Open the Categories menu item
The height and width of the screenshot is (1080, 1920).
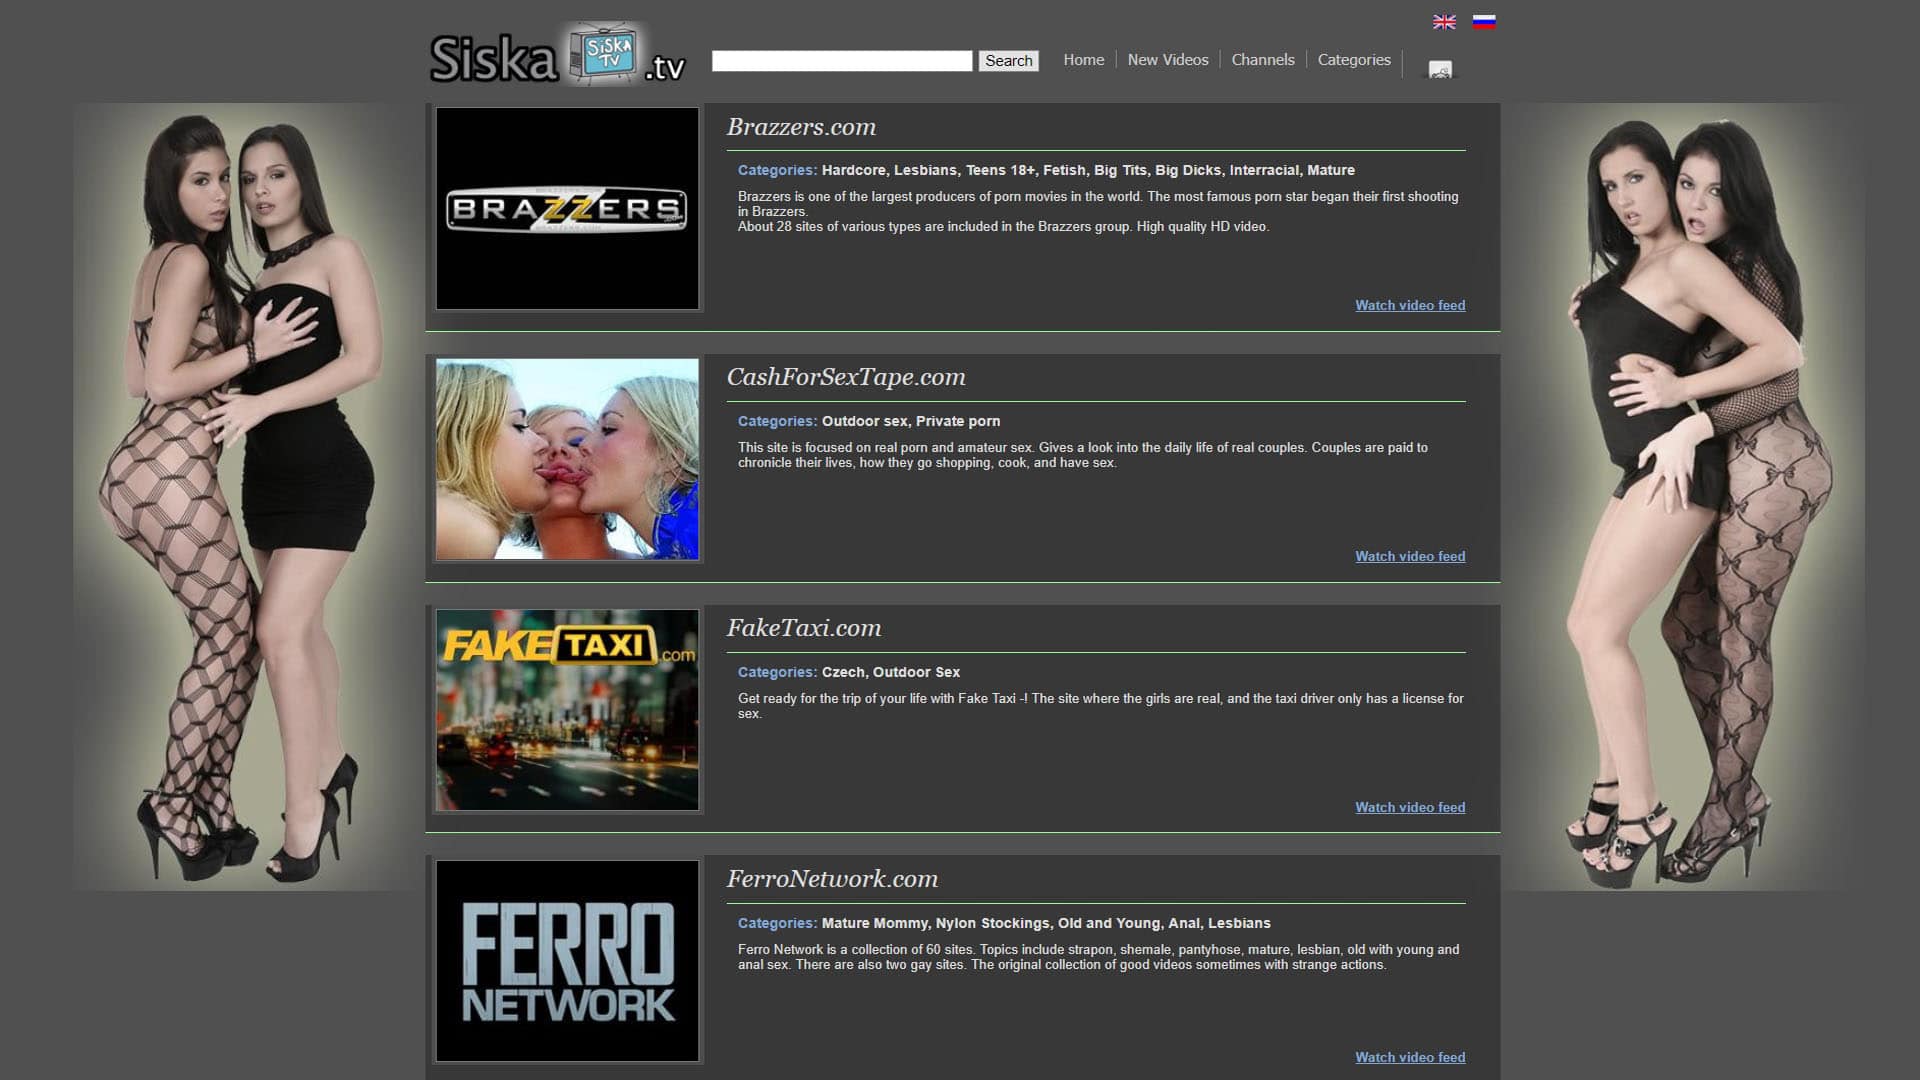(1354, 60)
